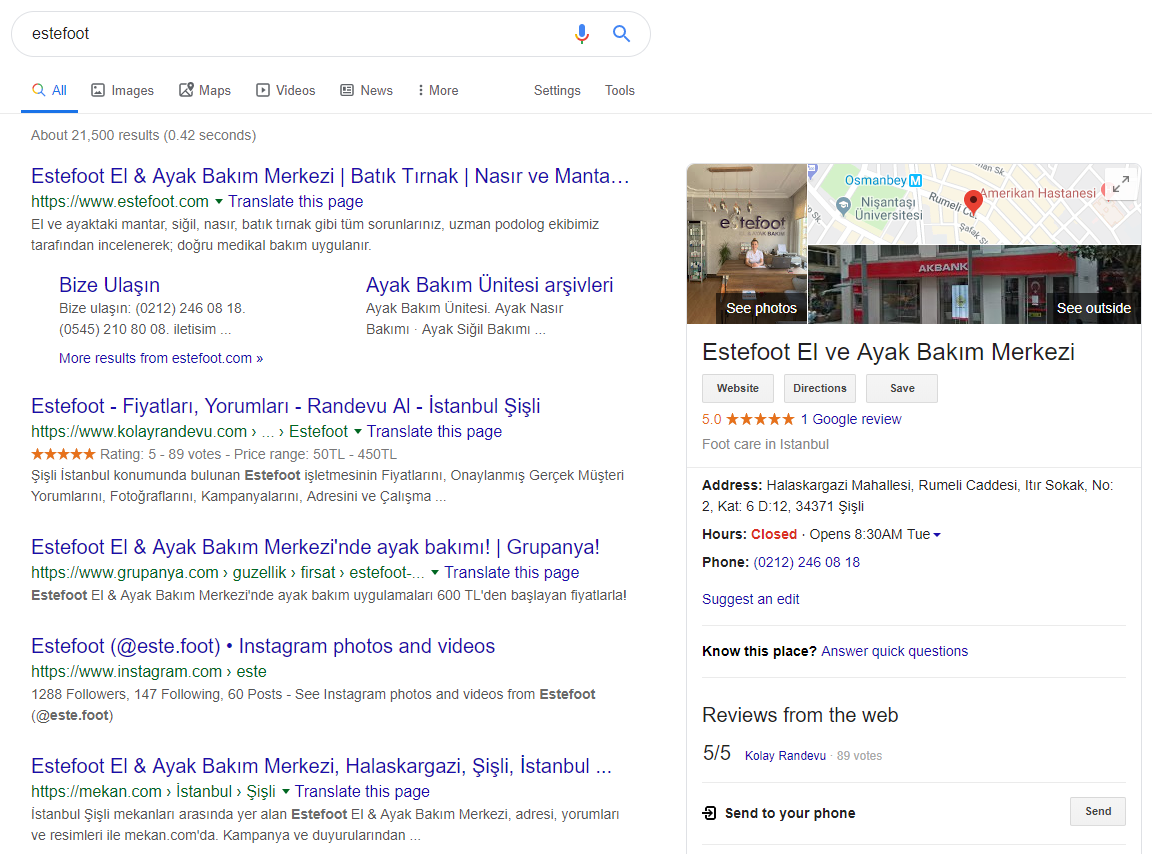Screen dimensions: 1152x854
Task: Click the blue magnifier search button
Action: pyautogui.click(x=622, y=34)
